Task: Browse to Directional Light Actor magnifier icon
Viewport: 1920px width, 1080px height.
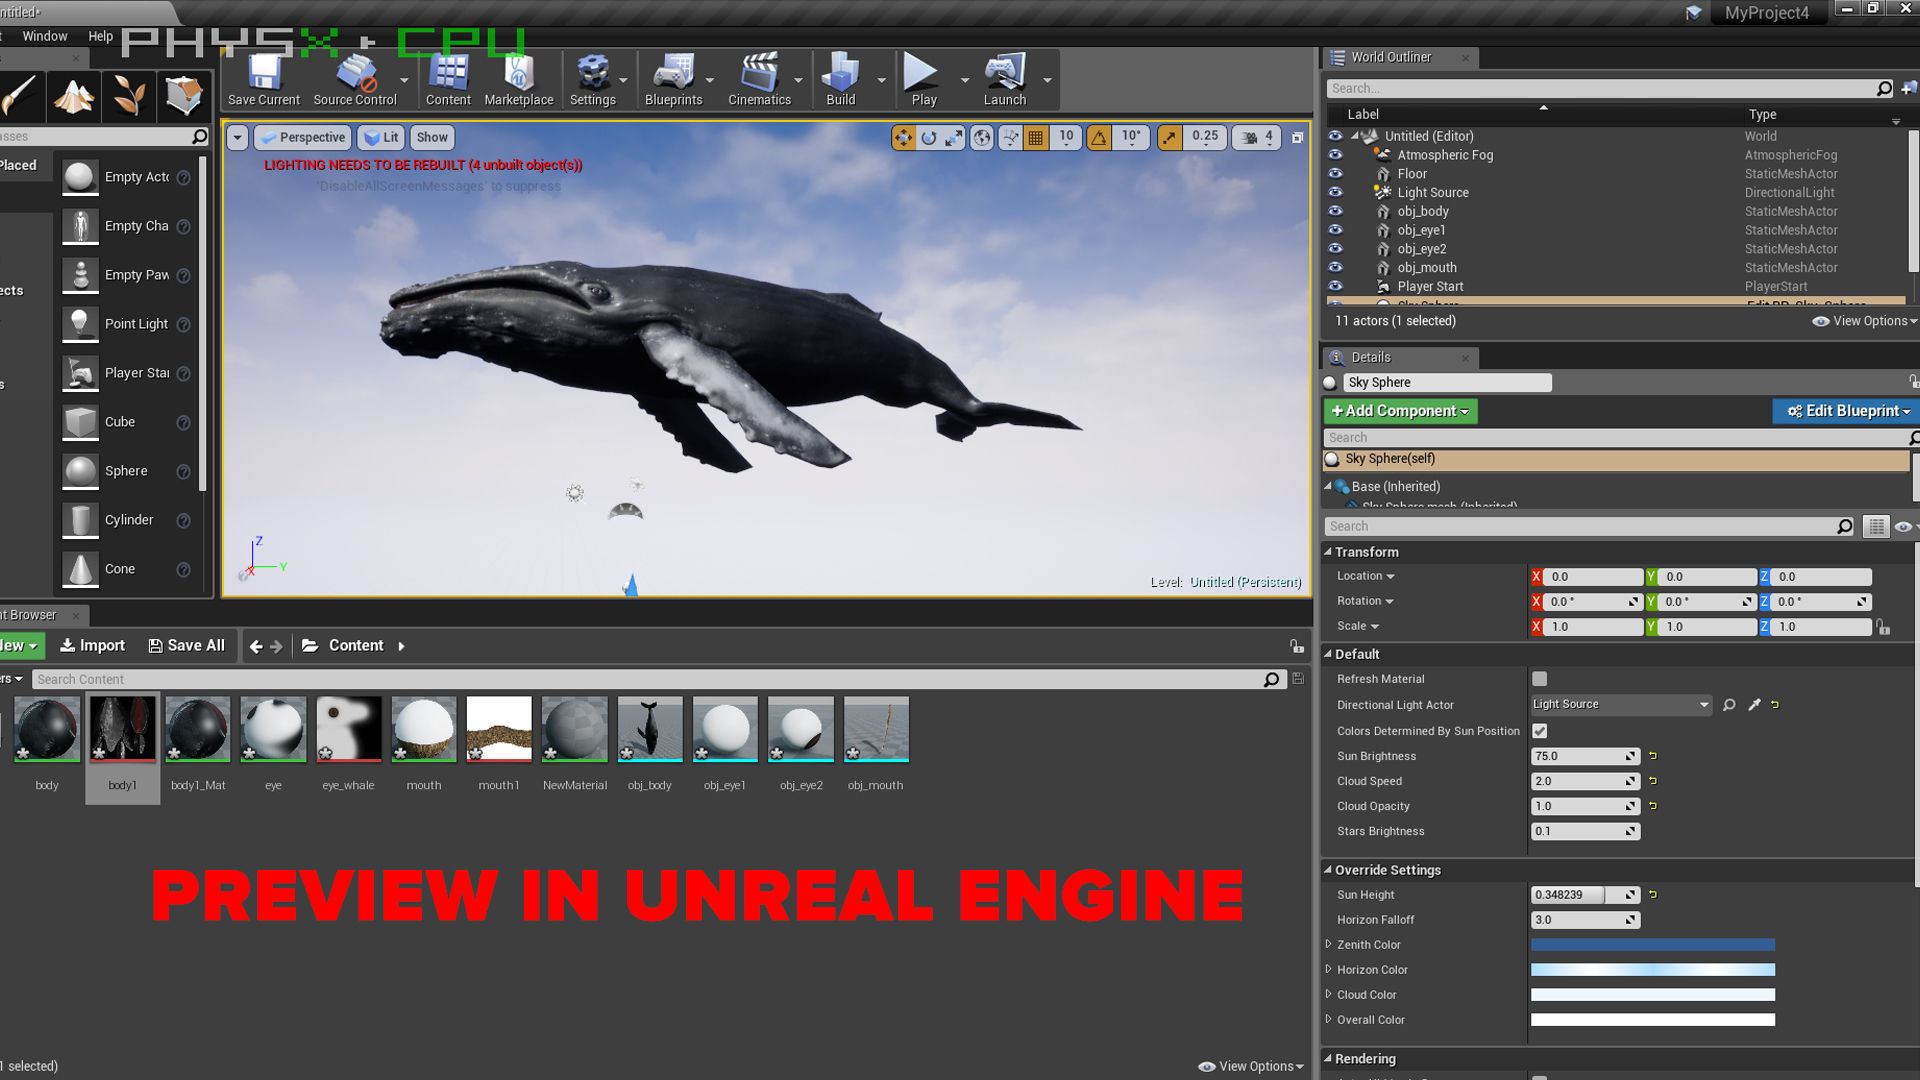Action: (1729, 705)
